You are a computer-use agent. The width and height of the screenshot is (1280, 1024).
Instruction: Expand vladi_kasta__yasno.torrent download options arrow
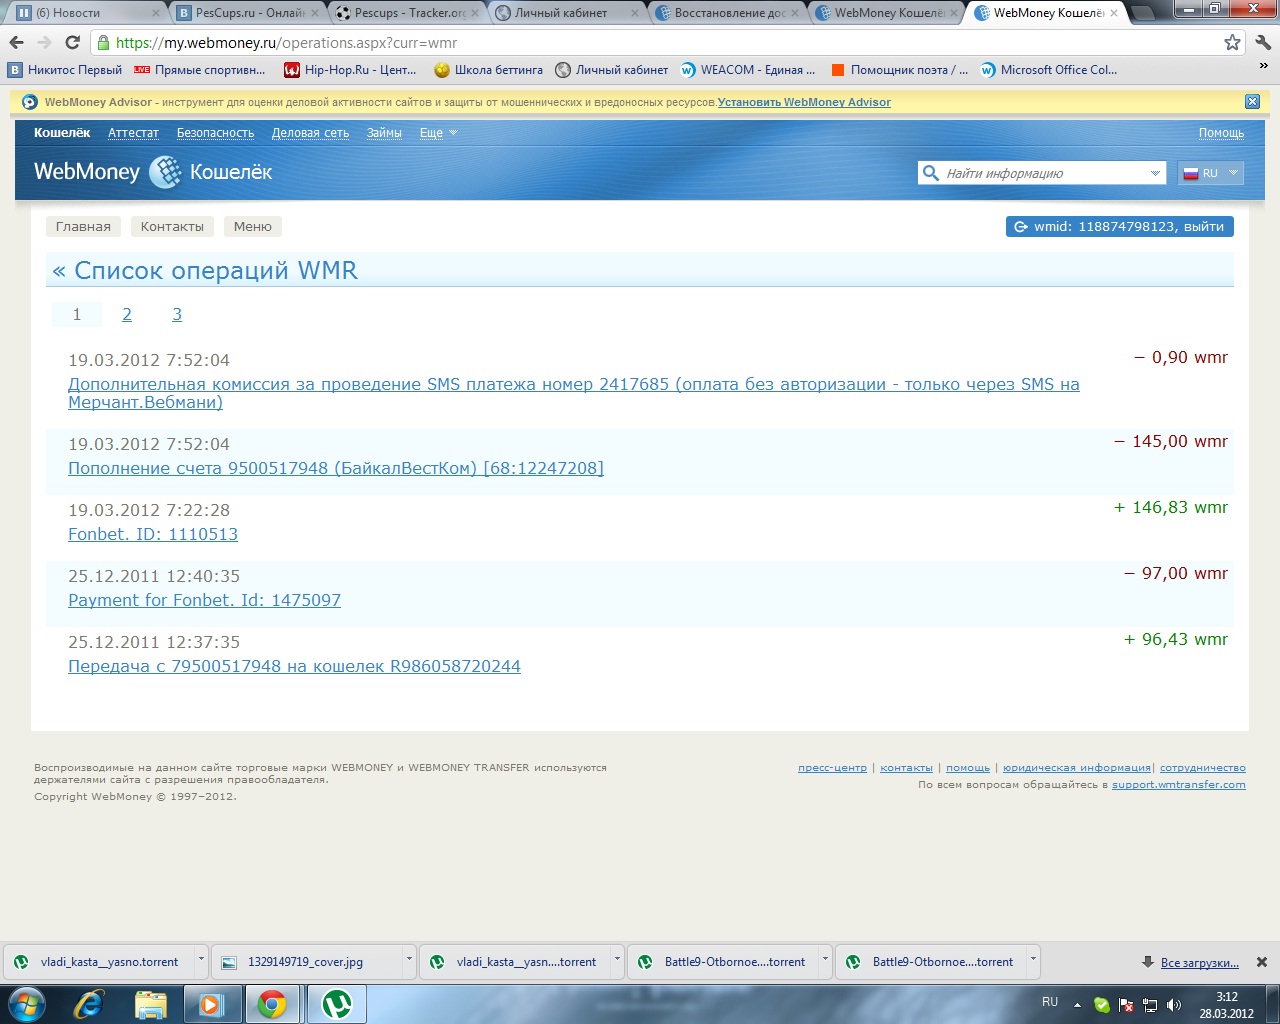pyautogui.click(x=201, y=961)
